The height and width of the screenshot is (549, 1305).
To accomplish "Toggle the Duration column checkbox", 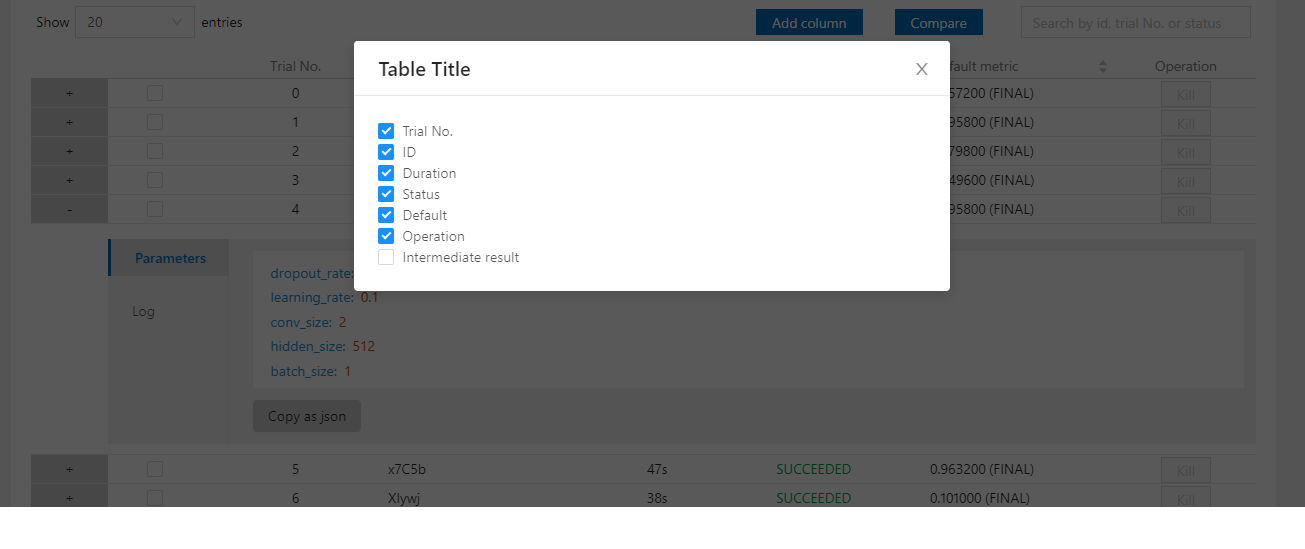I will click(386, 173).
